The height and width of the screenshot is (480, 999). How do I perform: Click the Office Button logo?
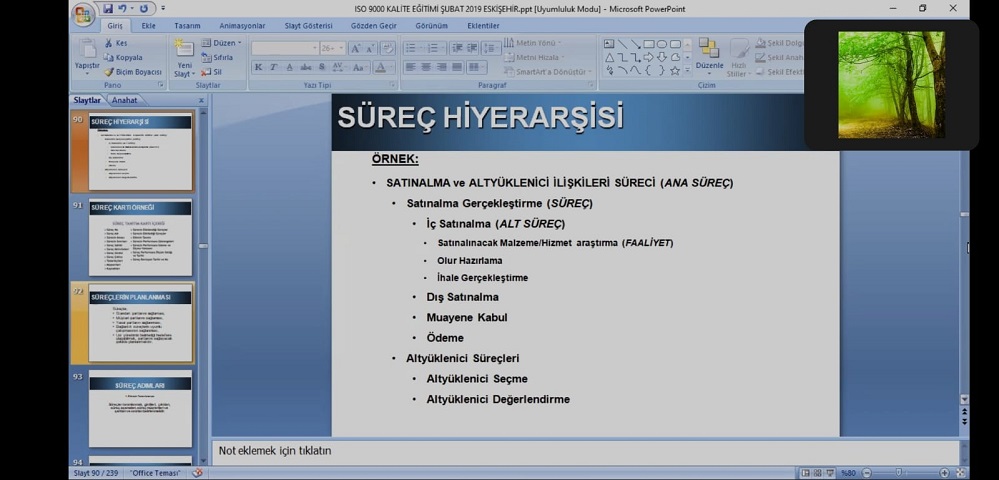click(84, 13)
